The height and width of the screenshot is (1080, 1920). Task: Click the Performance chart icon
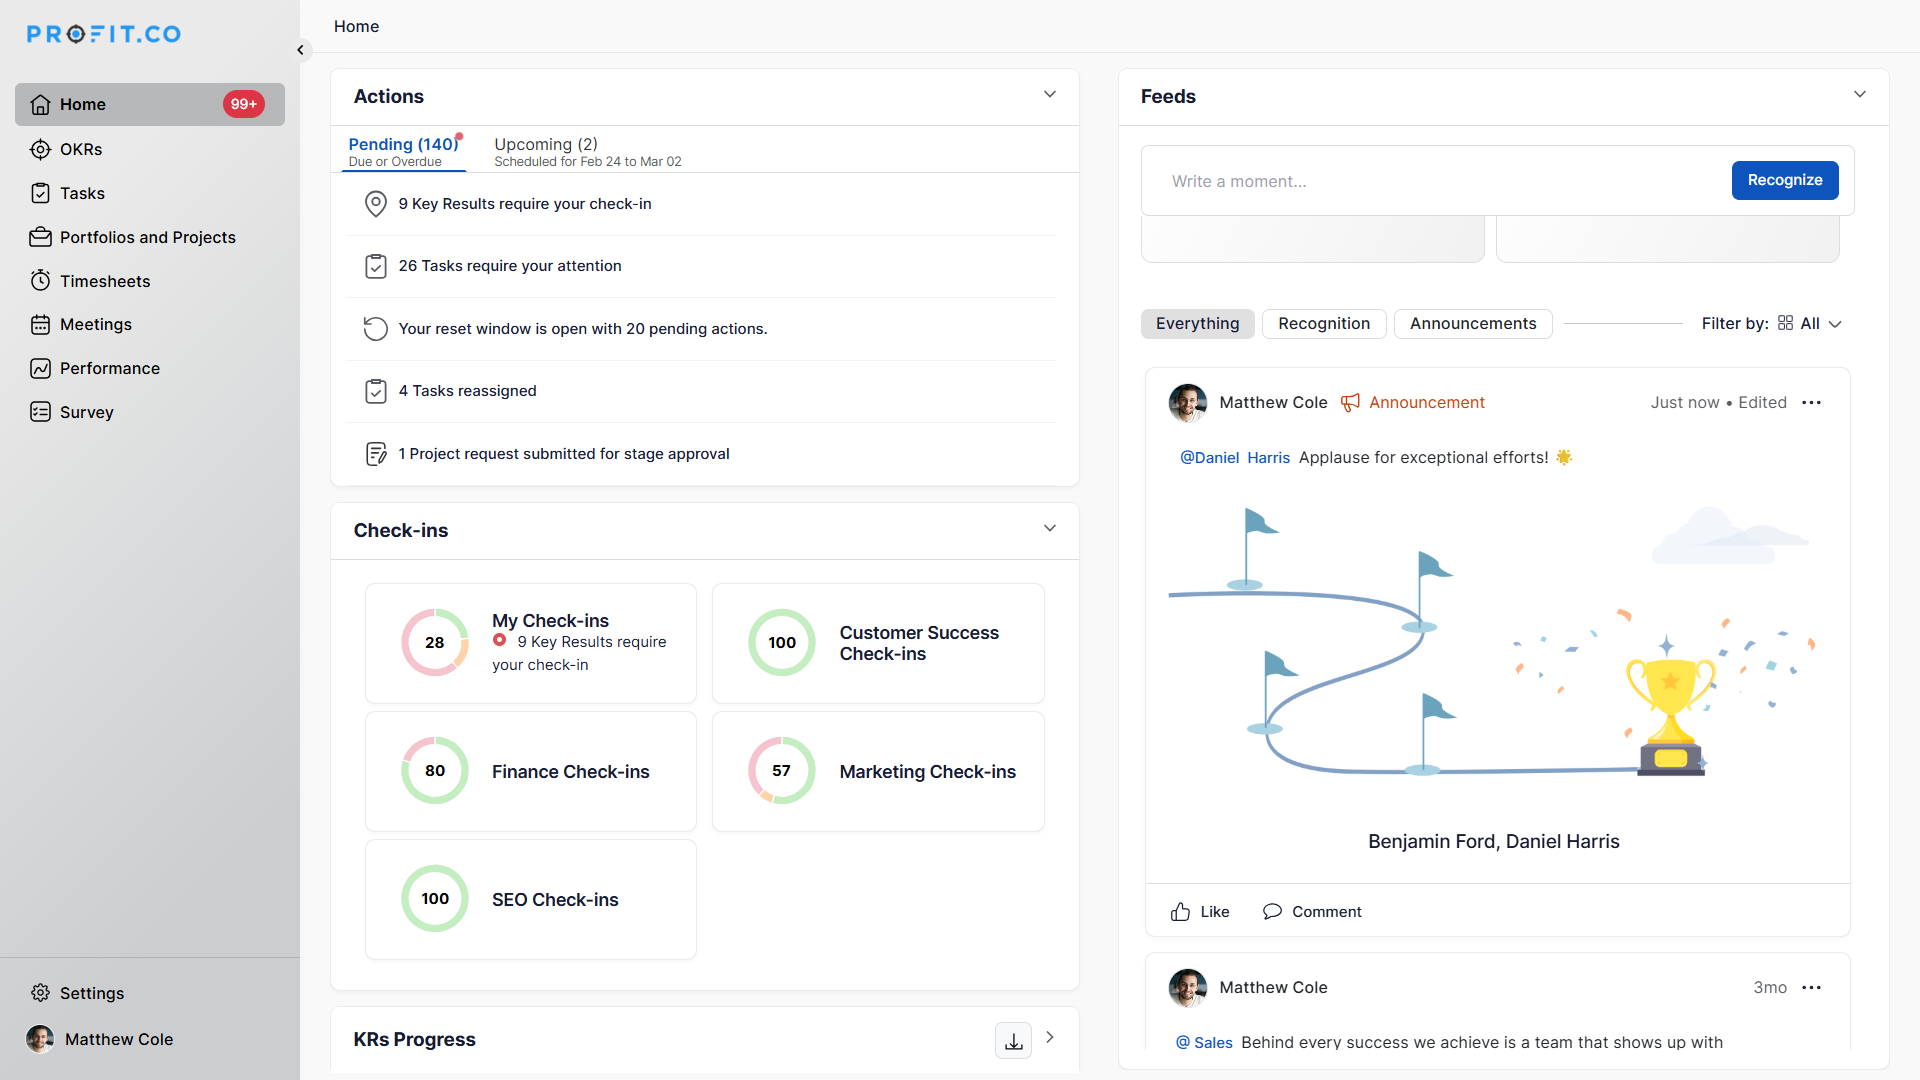click(x=40, y=369)
